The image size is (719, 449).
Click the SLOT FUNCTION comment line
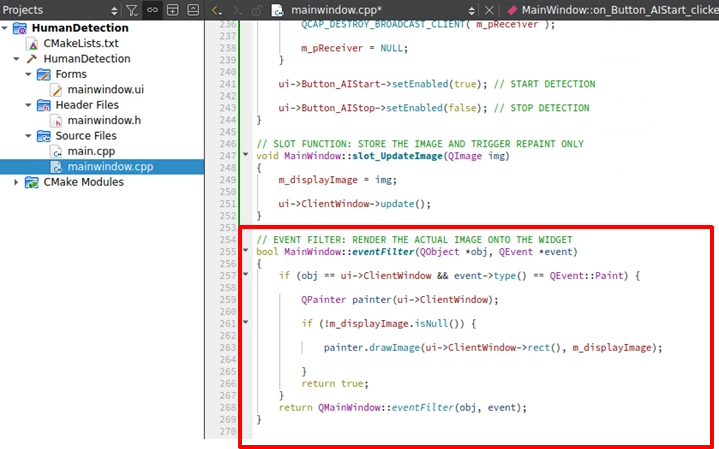(x=420, y=144)
